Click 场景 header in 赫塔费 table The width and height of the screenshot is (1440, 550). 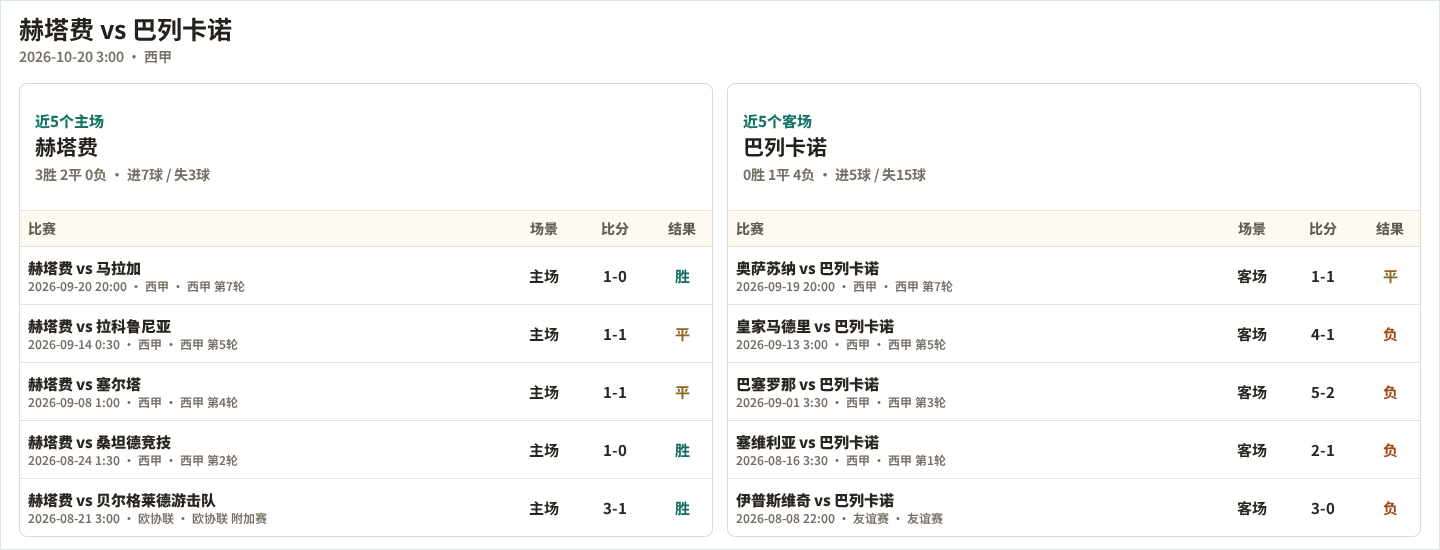point(544,229)
